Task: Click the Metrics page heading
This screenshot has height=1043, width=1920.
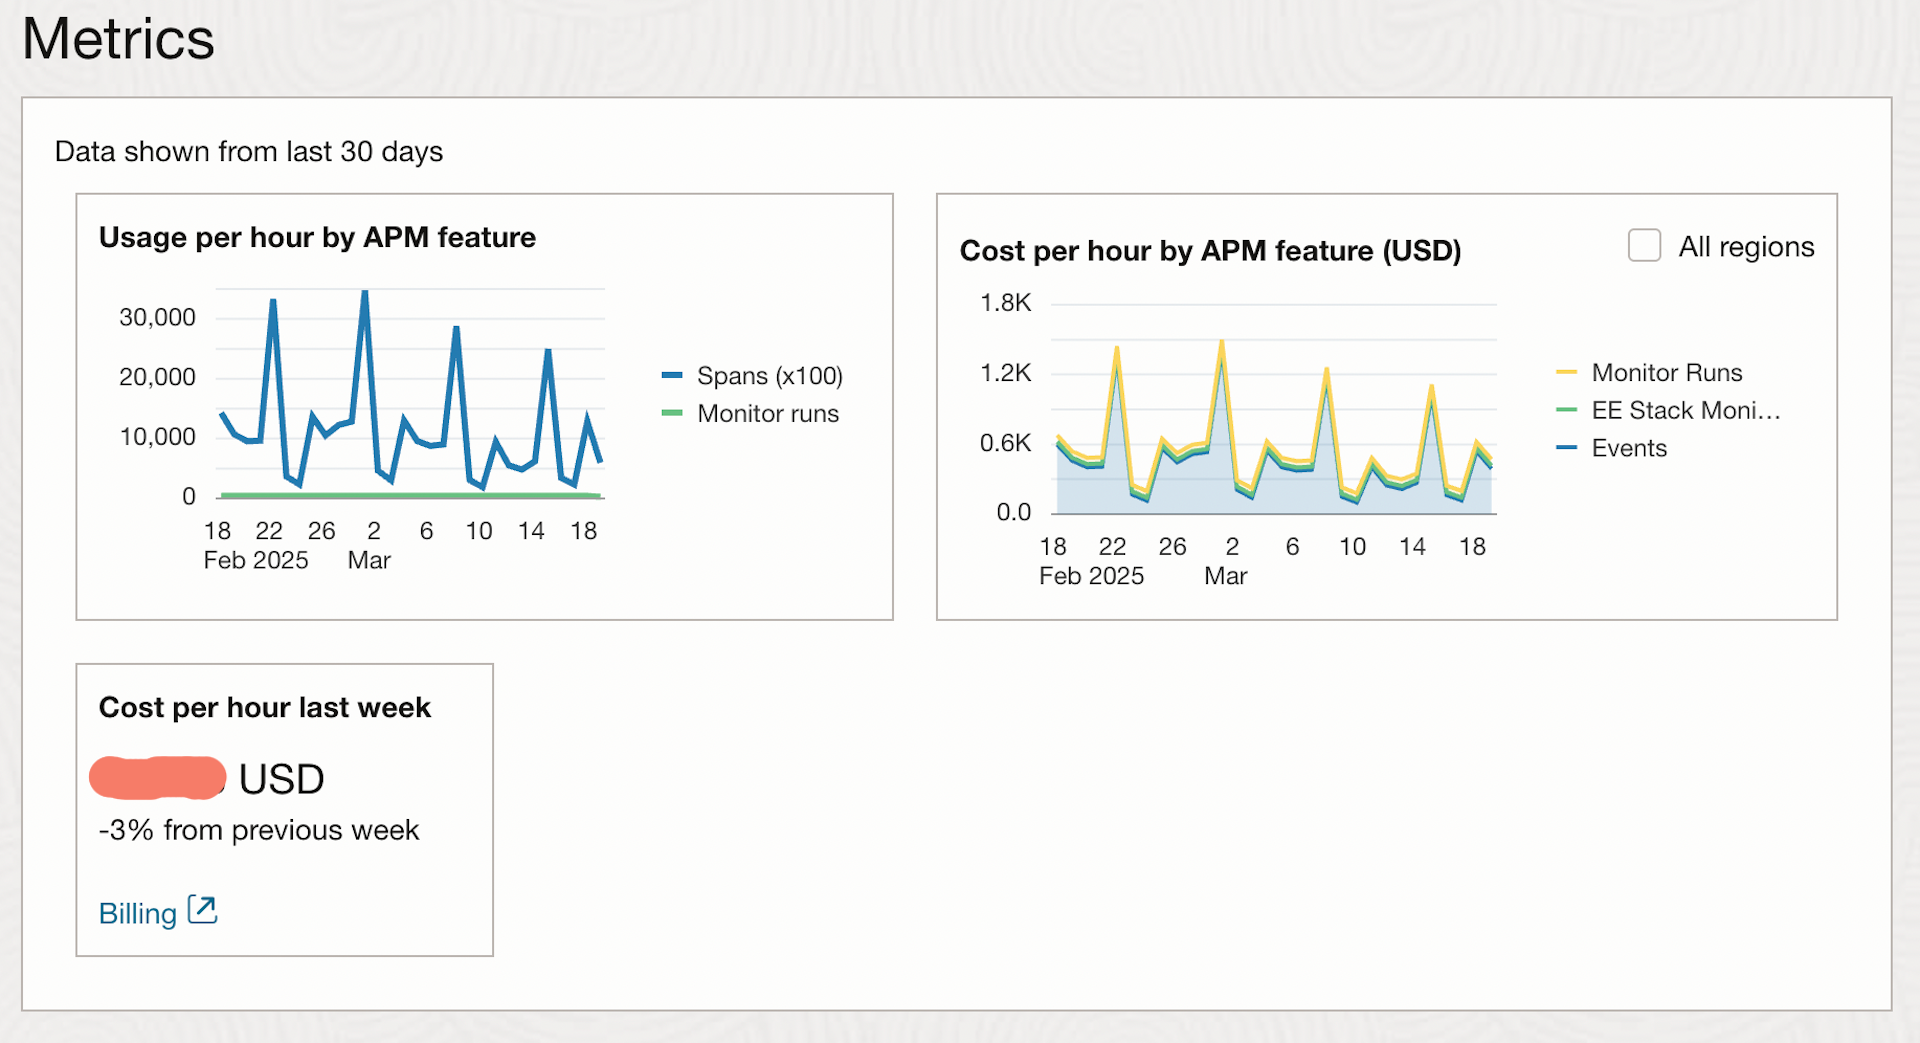Action: pyautogui.click(x=118, y=39)
